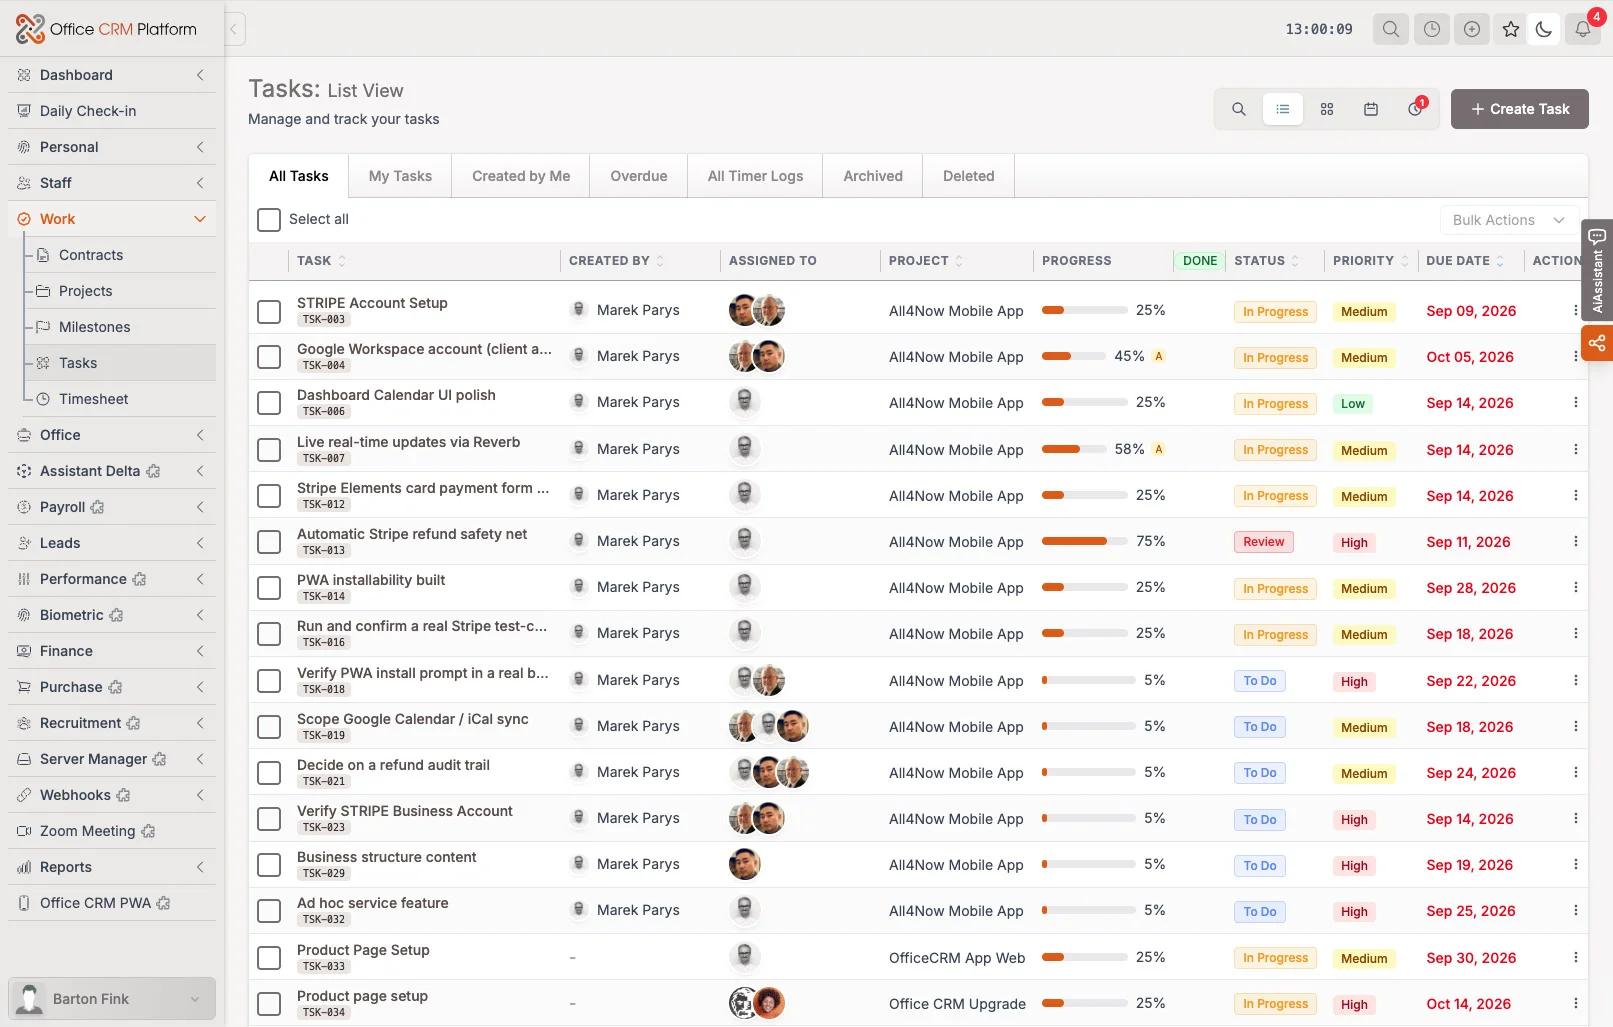Click the quick add plus-circle icon
The height and width of the screenshot is (1027, 1613).
tap(1472, 29)
